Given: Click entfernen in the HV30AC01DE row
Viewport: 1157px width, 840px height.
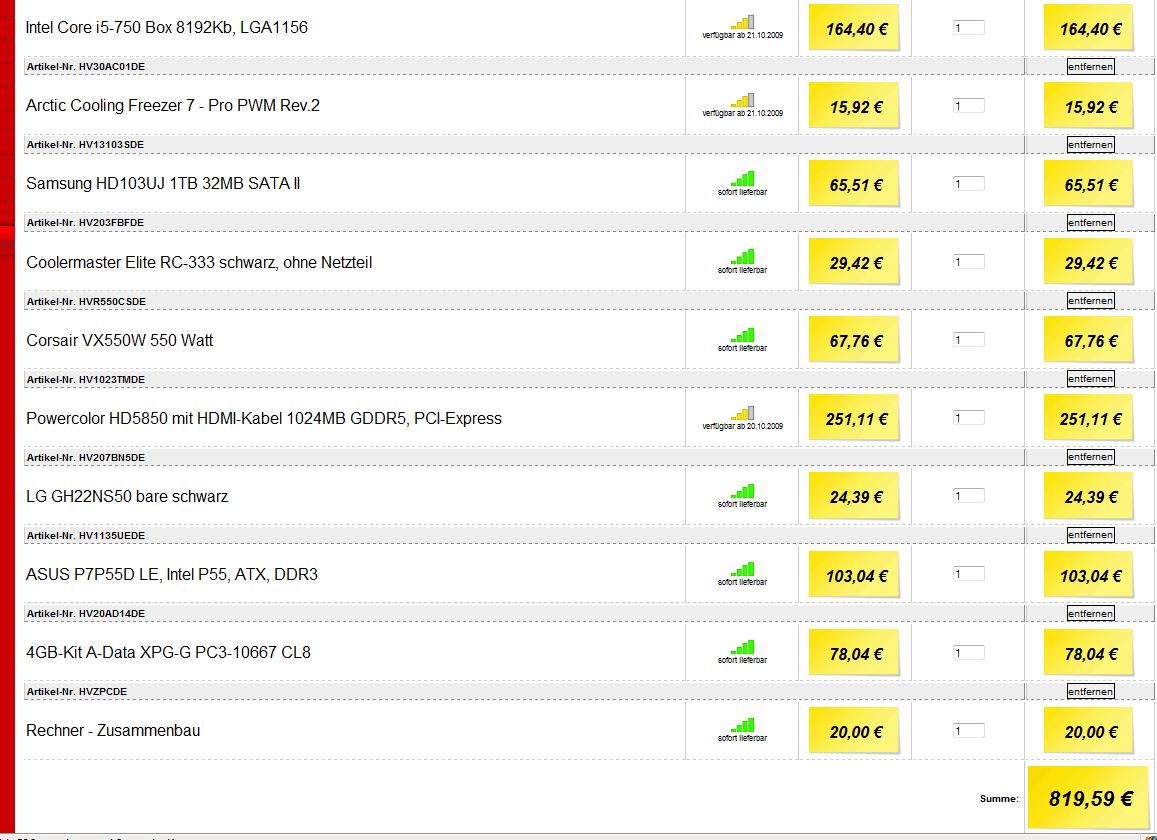Looking at the screenshot, I should (x=1091, y=66).
